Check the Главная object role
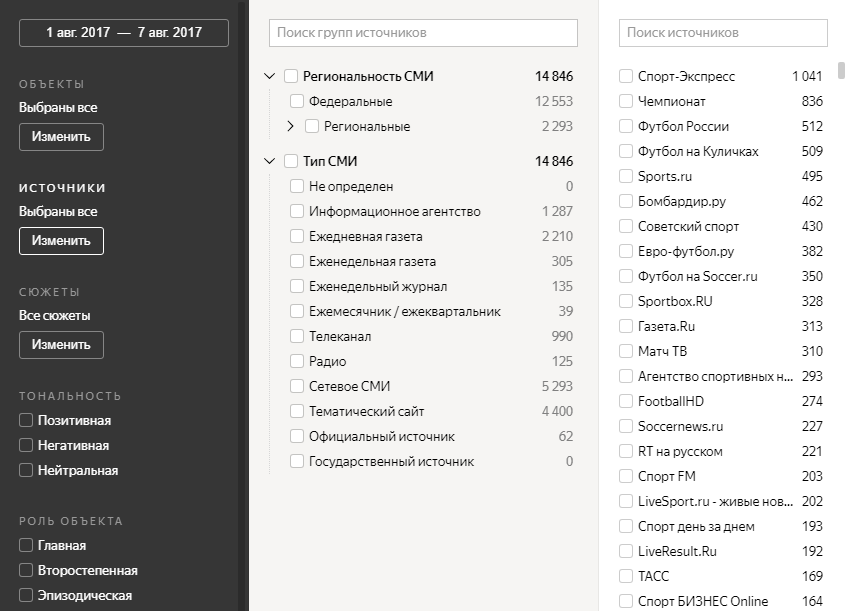The width and height of the screenshot is (846, 611). (x=26, y=546)
